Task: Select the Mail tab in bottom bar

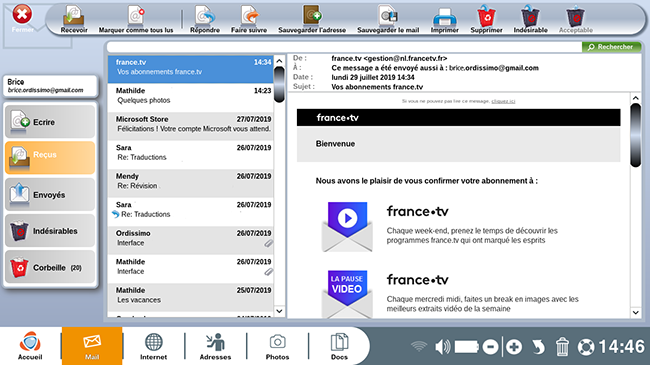Action: point(92,346)
